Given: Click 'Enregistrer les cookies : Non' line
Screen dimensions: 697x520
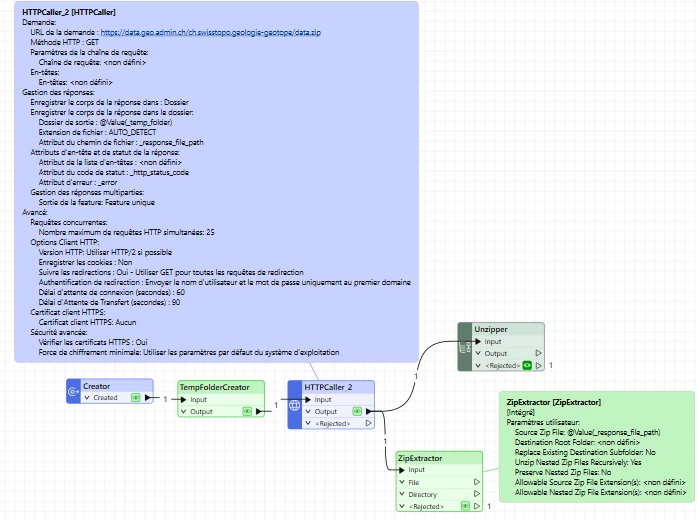Looking at the screenshot, I should [x=85, y=262].
